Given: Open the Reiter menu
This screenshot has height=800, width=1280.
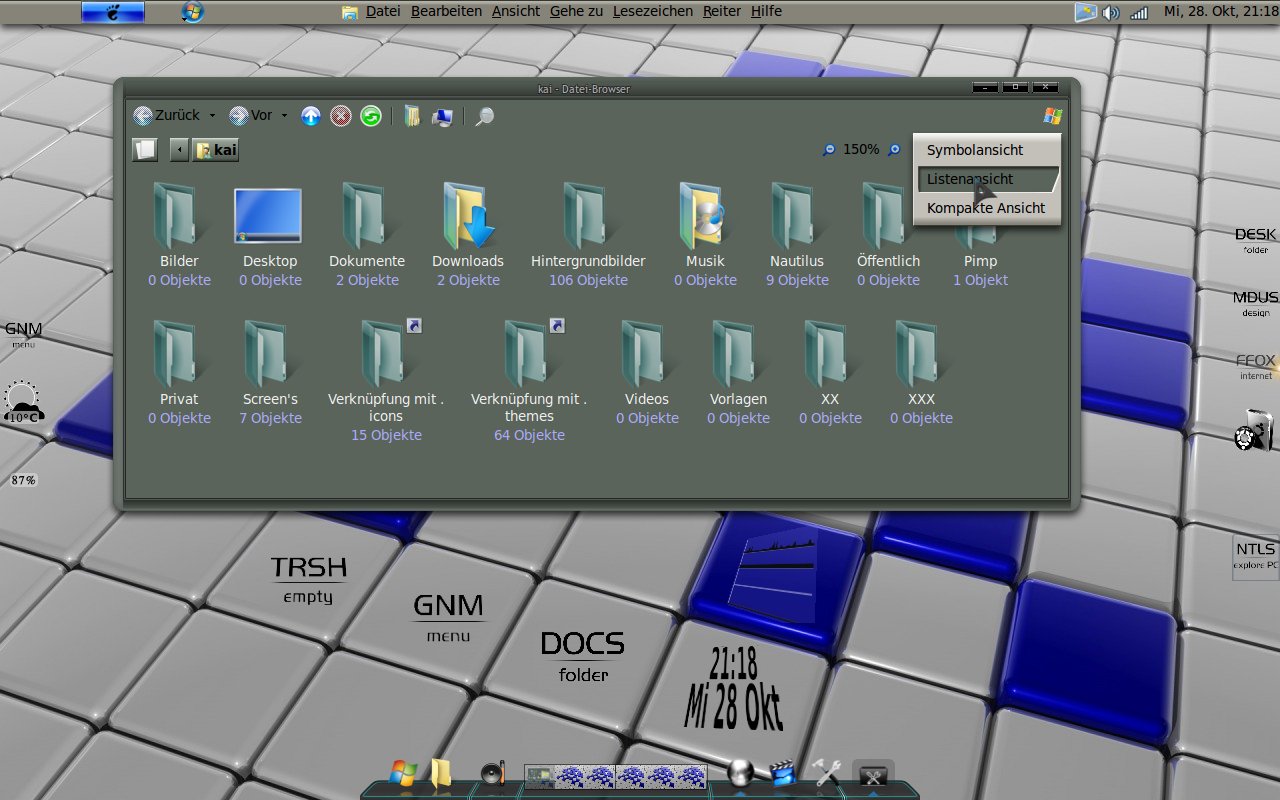Looking at the screenshot, I should click(x=722, y=11).
